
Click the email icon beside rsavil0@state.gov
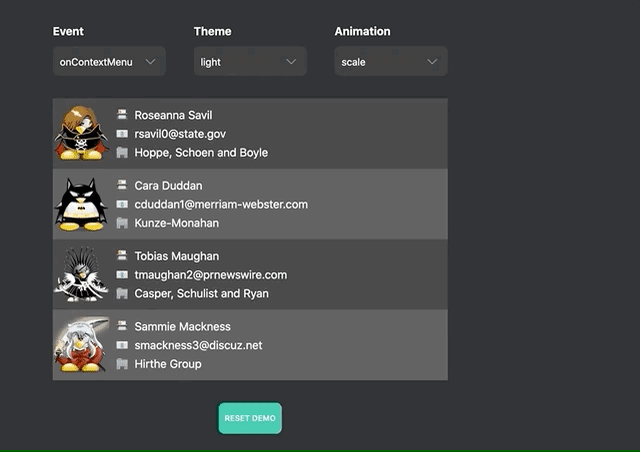(122, 134)
